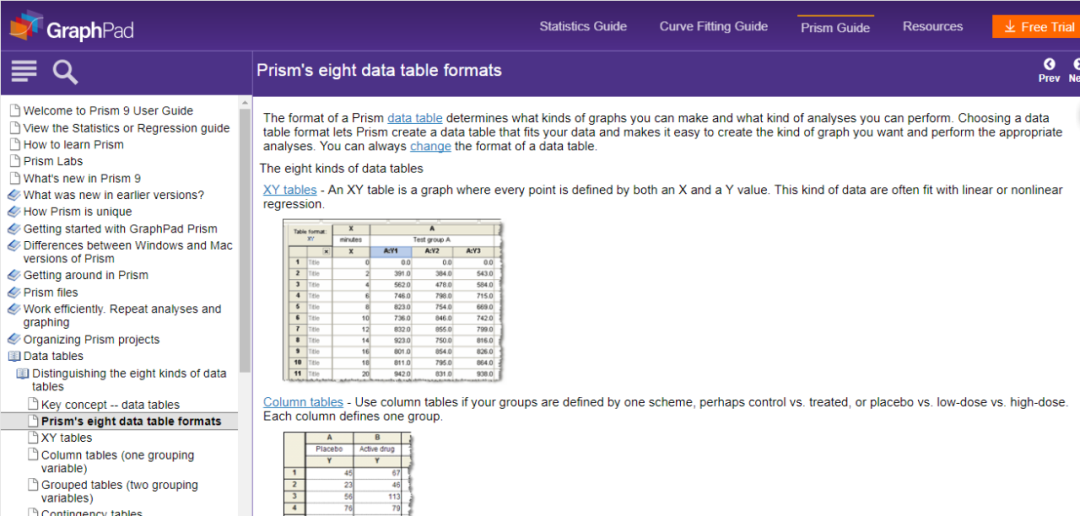Toggle the table of contents menu icon
This screenshot has height=516, width=1080.
(24, 71)
